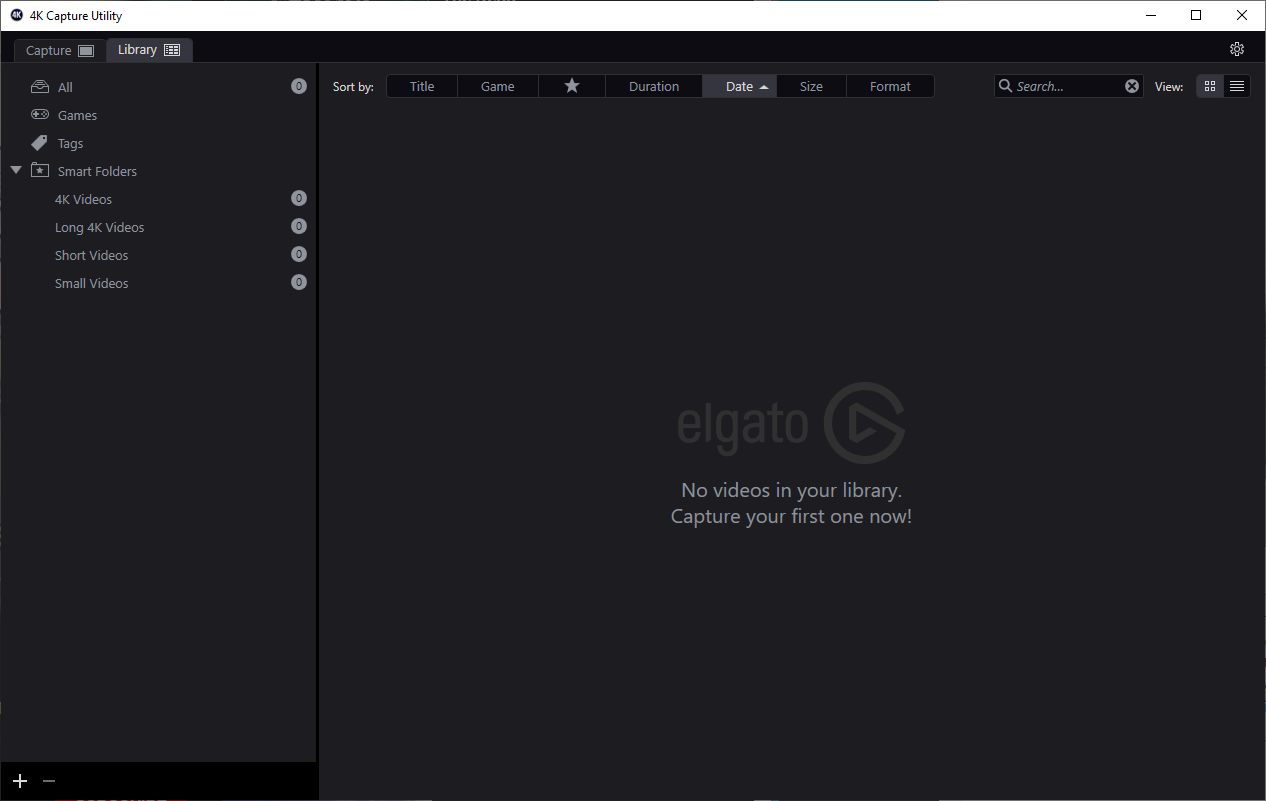Open the Tags category
This screenshot has height=801, width=1266.
[158, 143]
